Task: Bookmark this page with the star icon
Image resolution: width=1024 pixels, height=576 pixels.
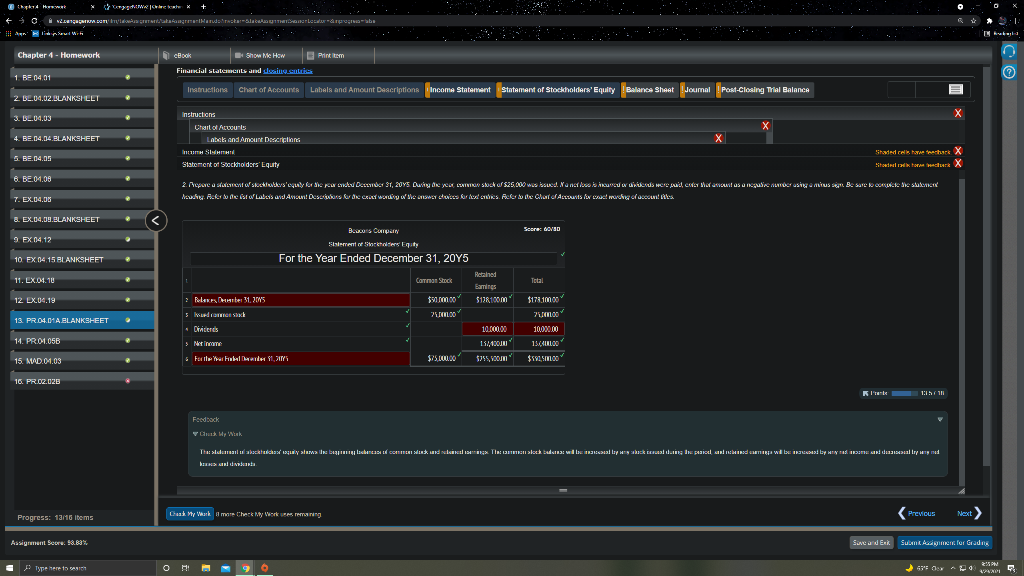Action: click(974, 21)
